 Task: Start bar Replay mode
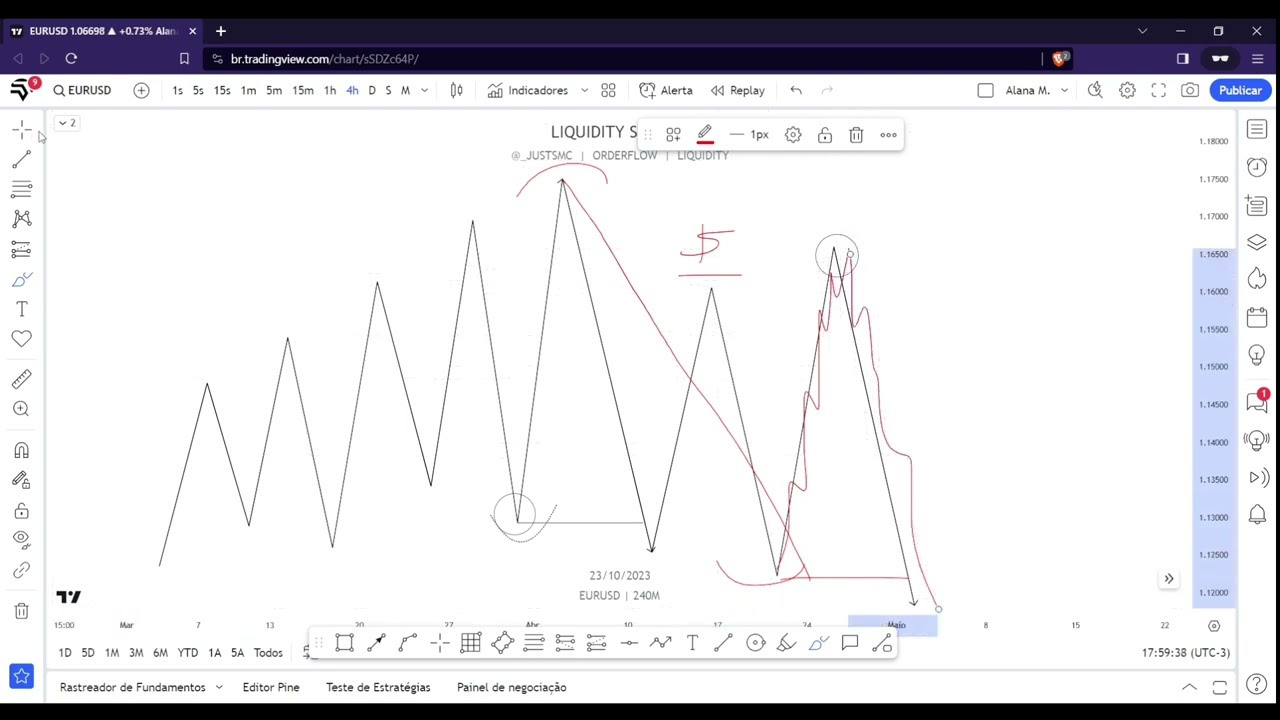pos(738,90)
